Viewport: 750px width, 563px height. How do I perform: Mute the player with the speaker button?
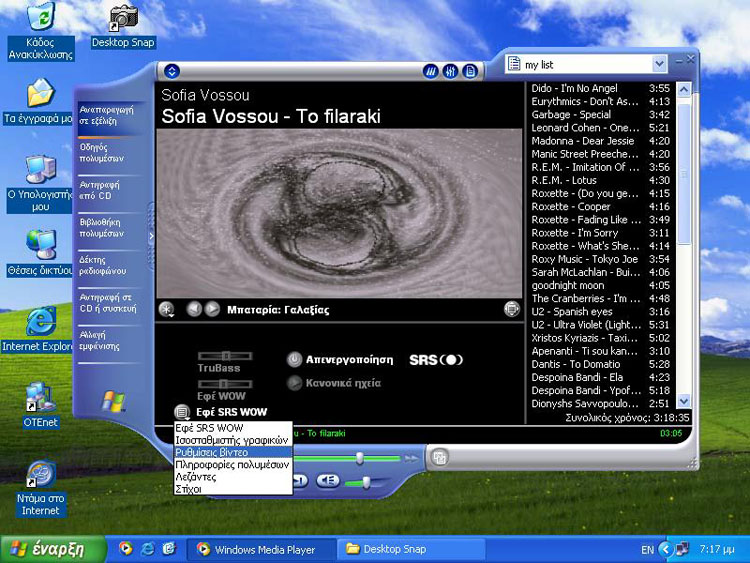328,481
